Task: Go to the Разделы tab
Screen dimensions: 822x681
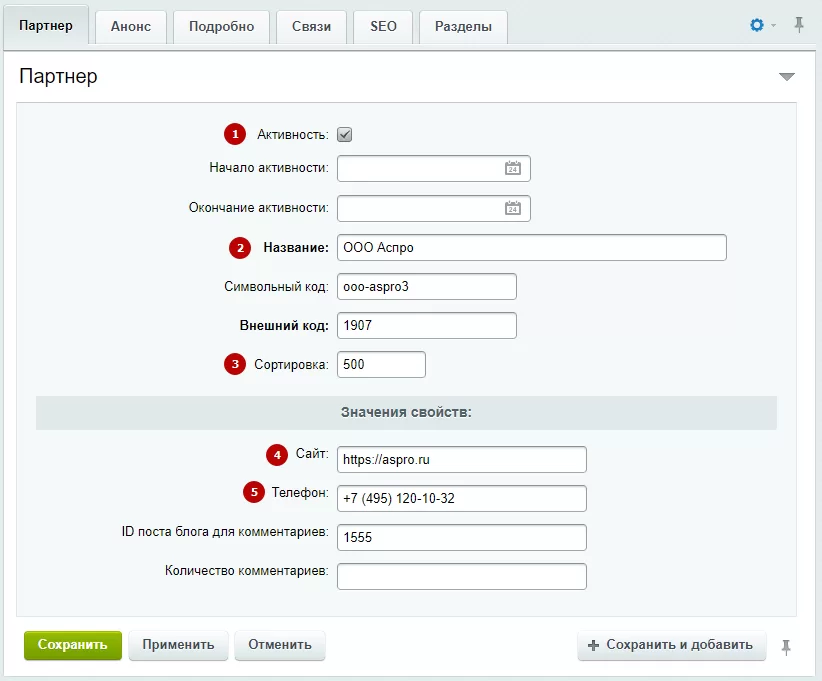Action: coord(463,27)
